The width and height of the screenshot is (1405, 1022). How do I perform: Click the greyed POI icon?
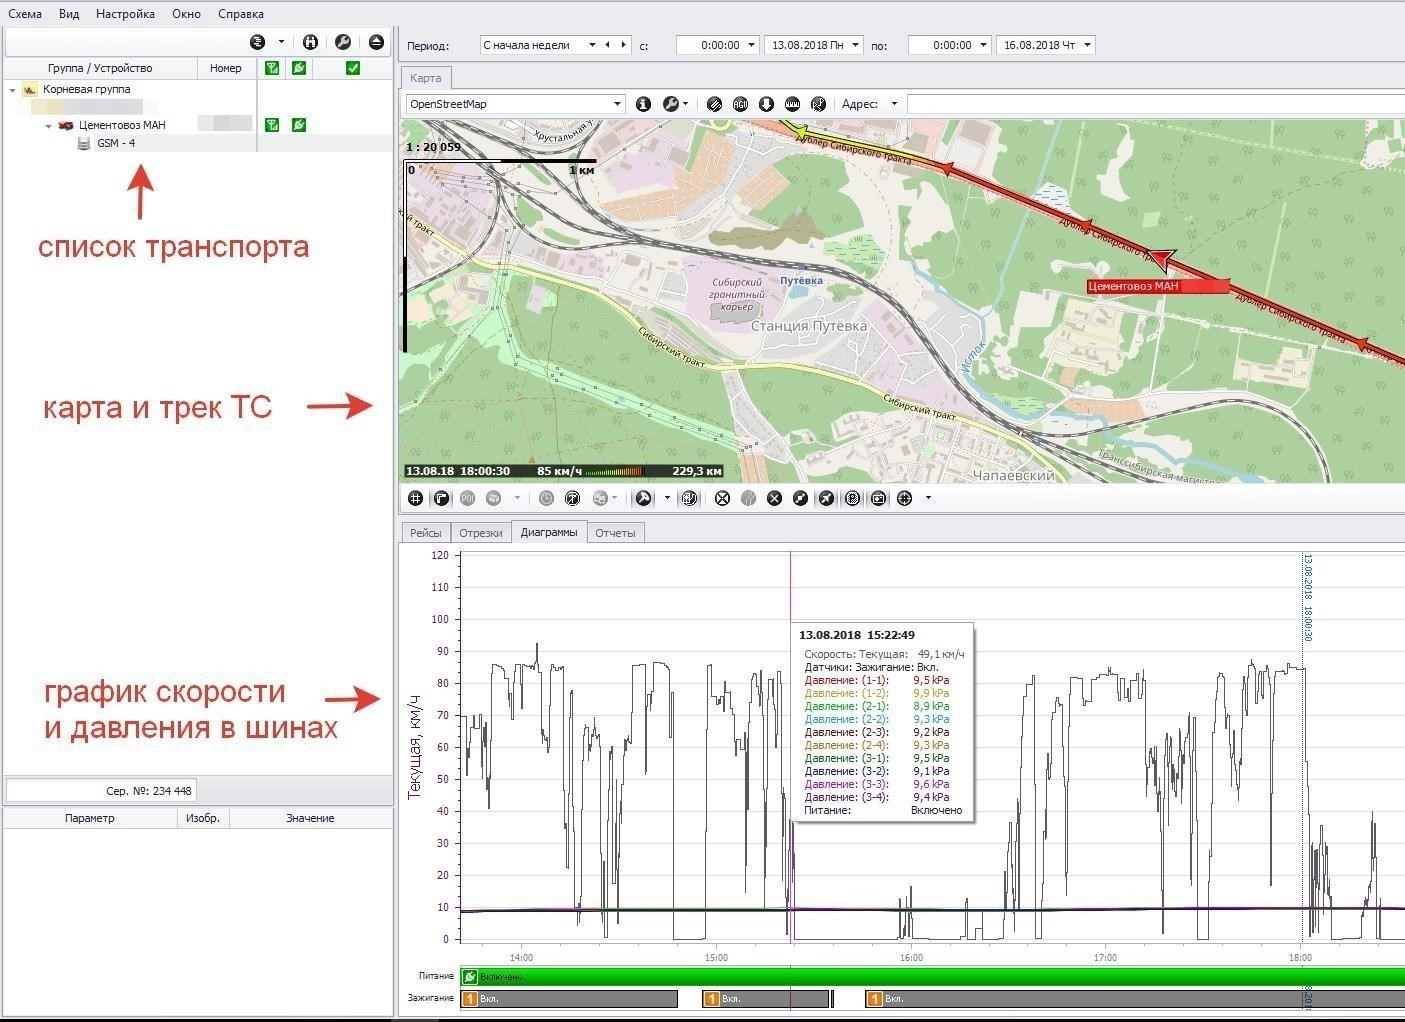[x=467, y=498]
